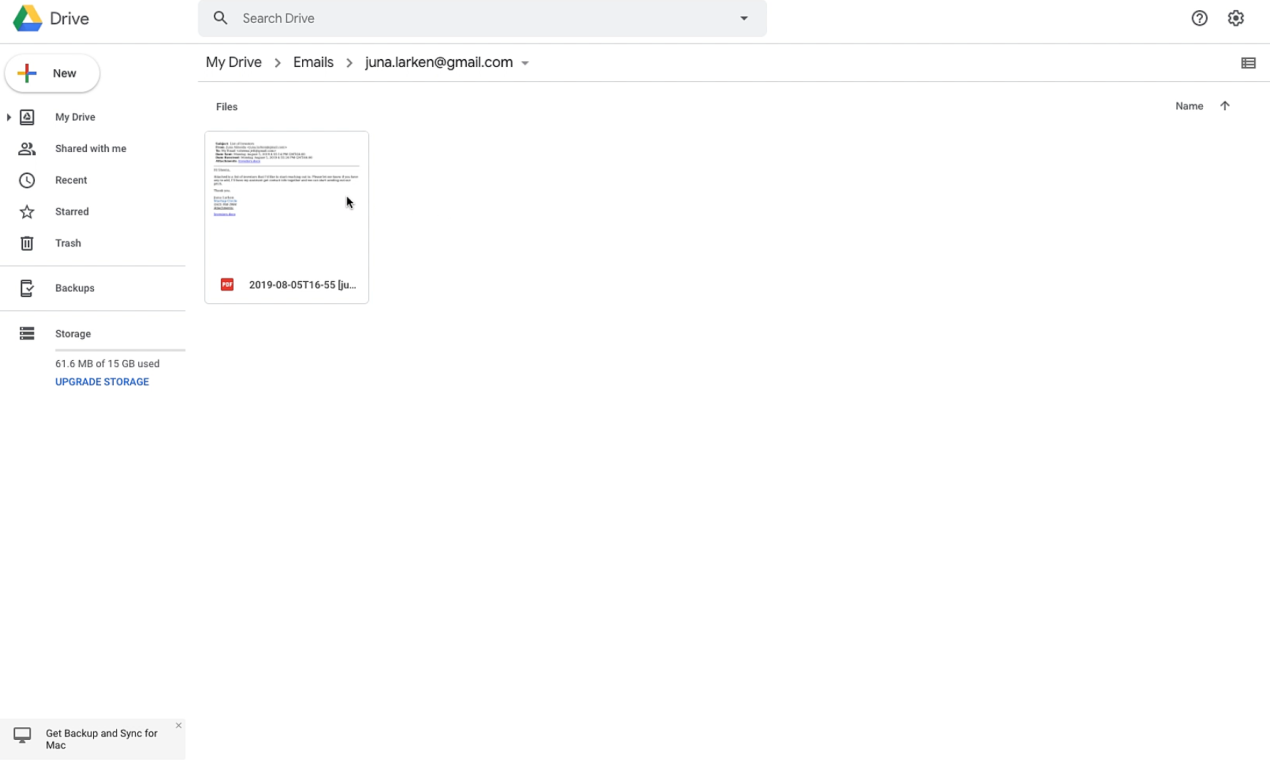Check Storage usage details
The image size is (1270, 760).
point(72,333)
